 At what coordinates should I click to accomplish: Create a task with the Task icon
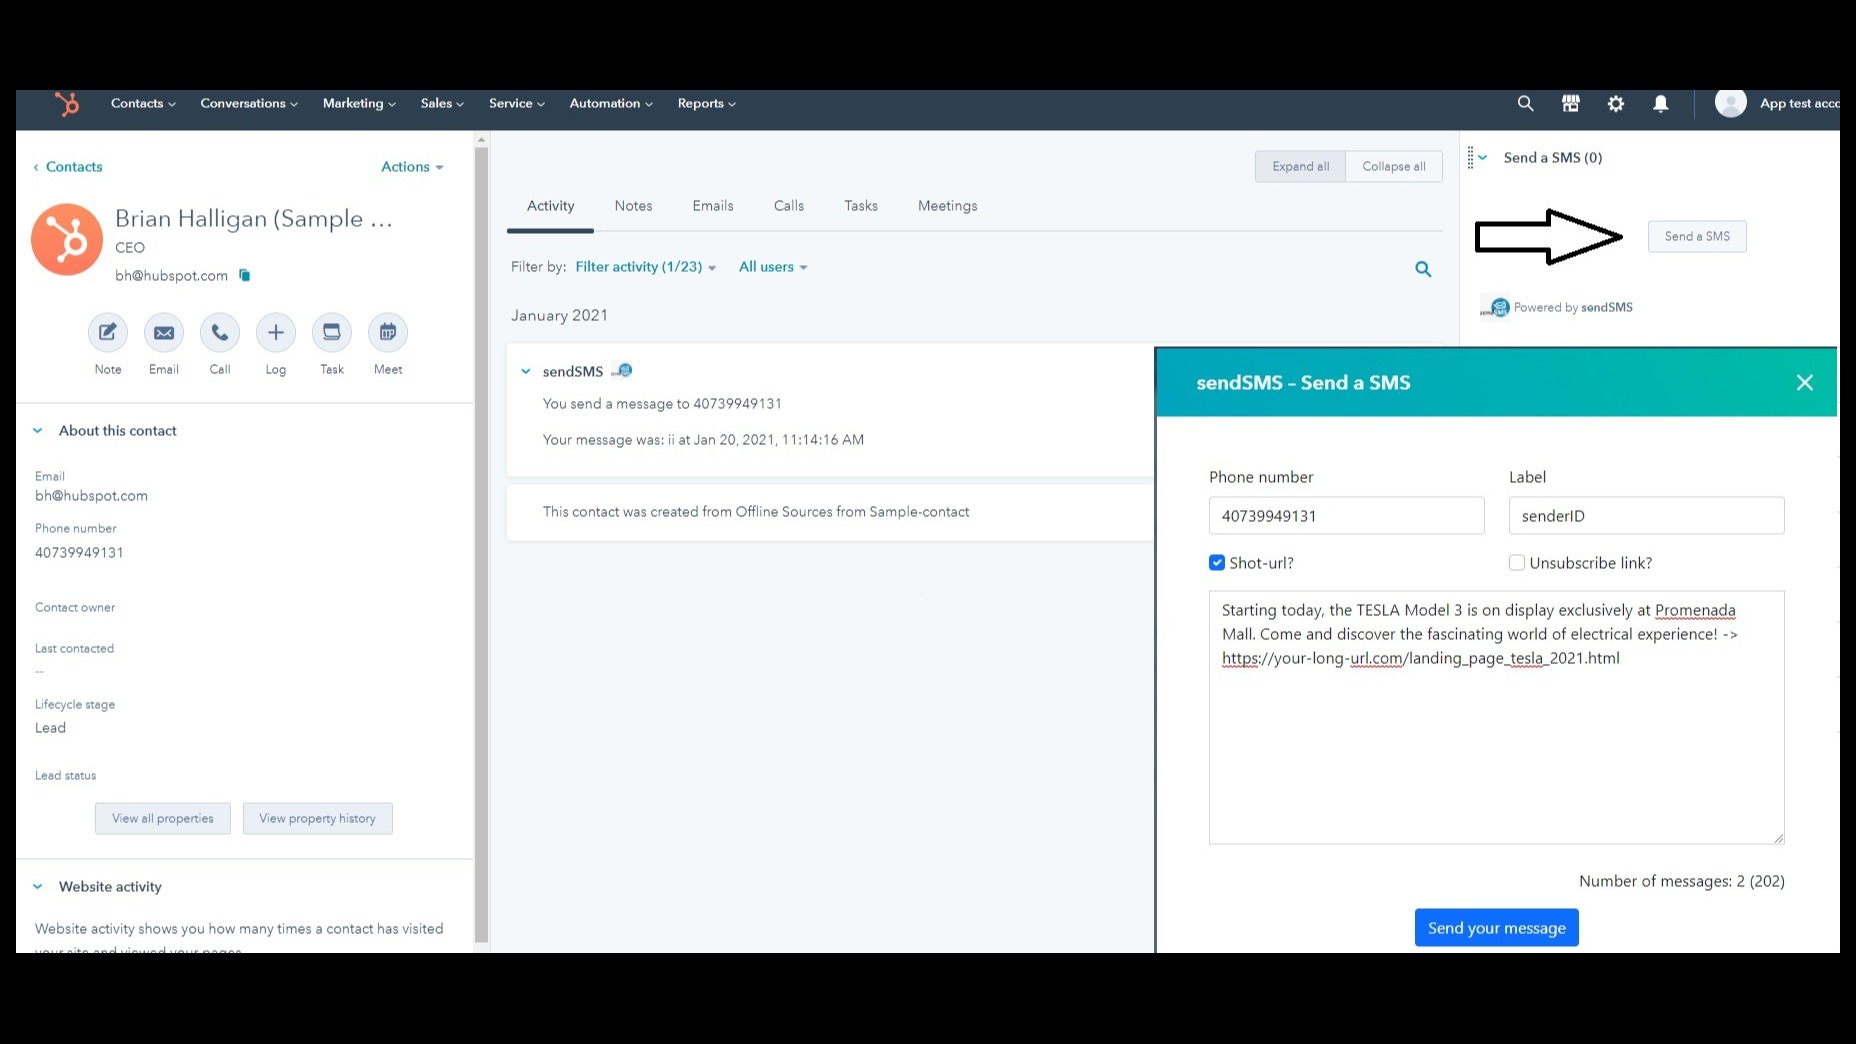(x=332, y=333)
